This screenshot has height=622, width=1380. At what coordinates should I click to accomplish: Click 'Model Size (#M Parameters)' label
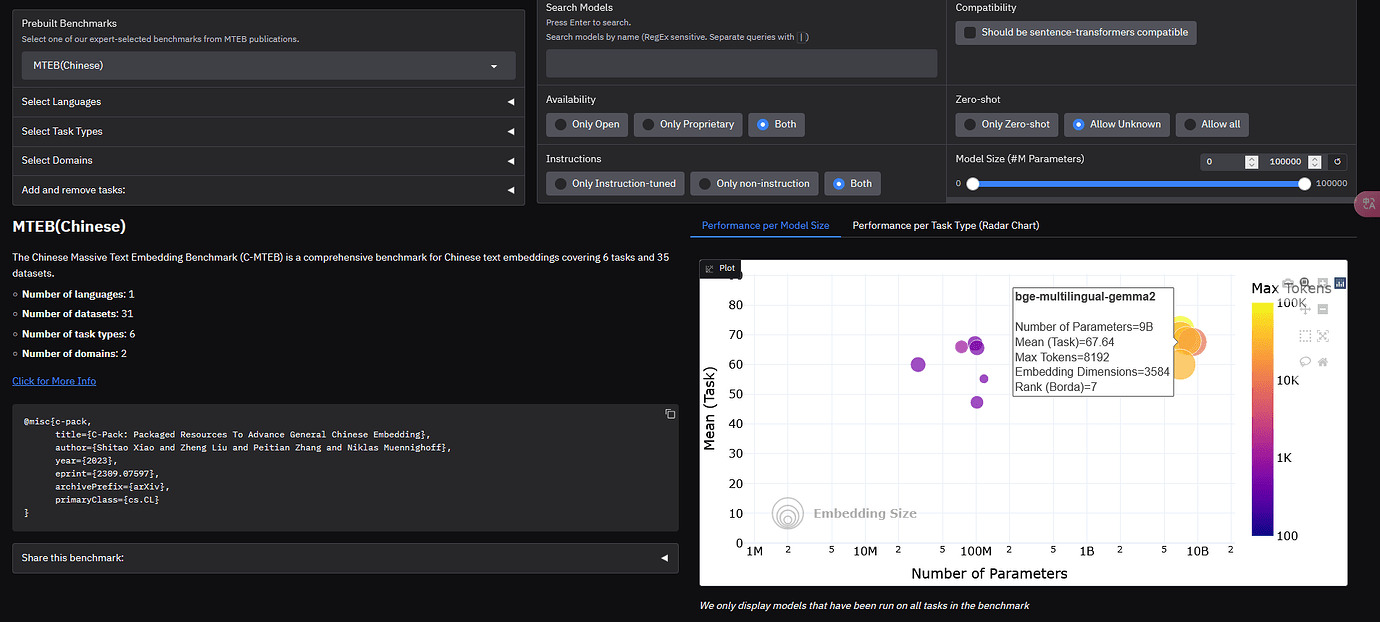click(x=1020, y=159)
